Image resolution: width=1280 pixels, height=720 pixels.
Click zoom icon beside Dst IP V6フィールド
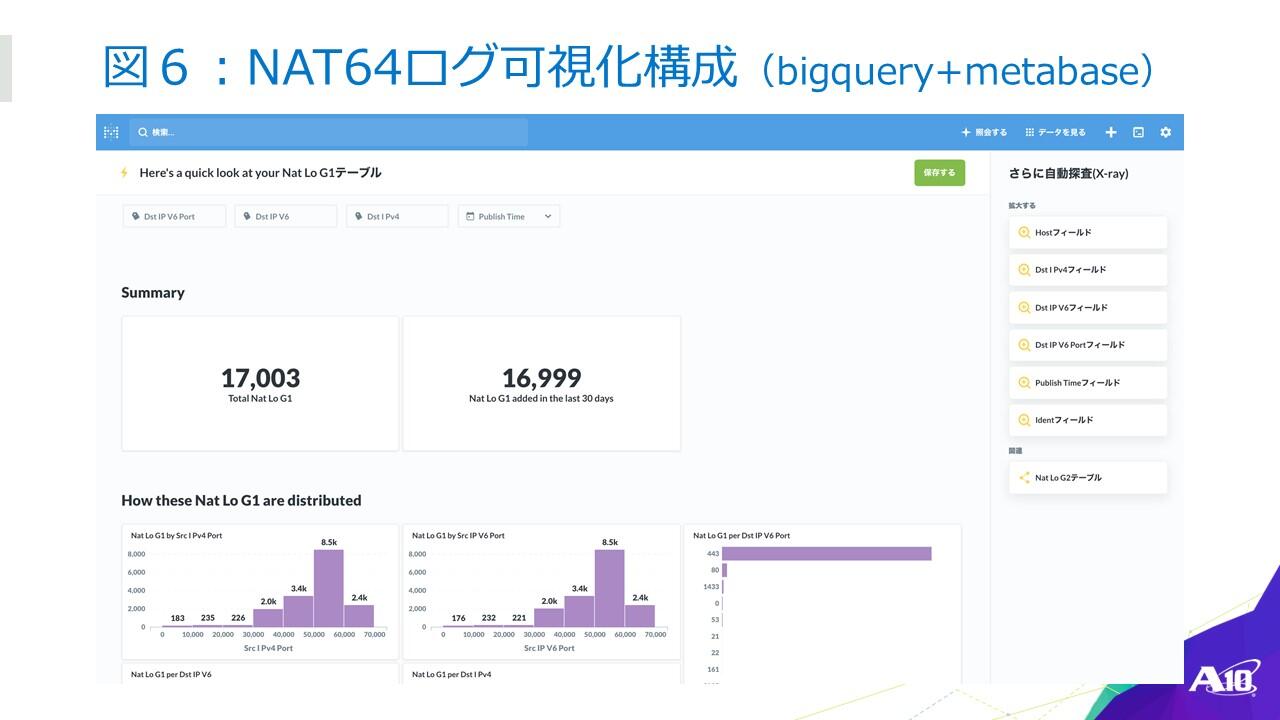pos(1024,307)
